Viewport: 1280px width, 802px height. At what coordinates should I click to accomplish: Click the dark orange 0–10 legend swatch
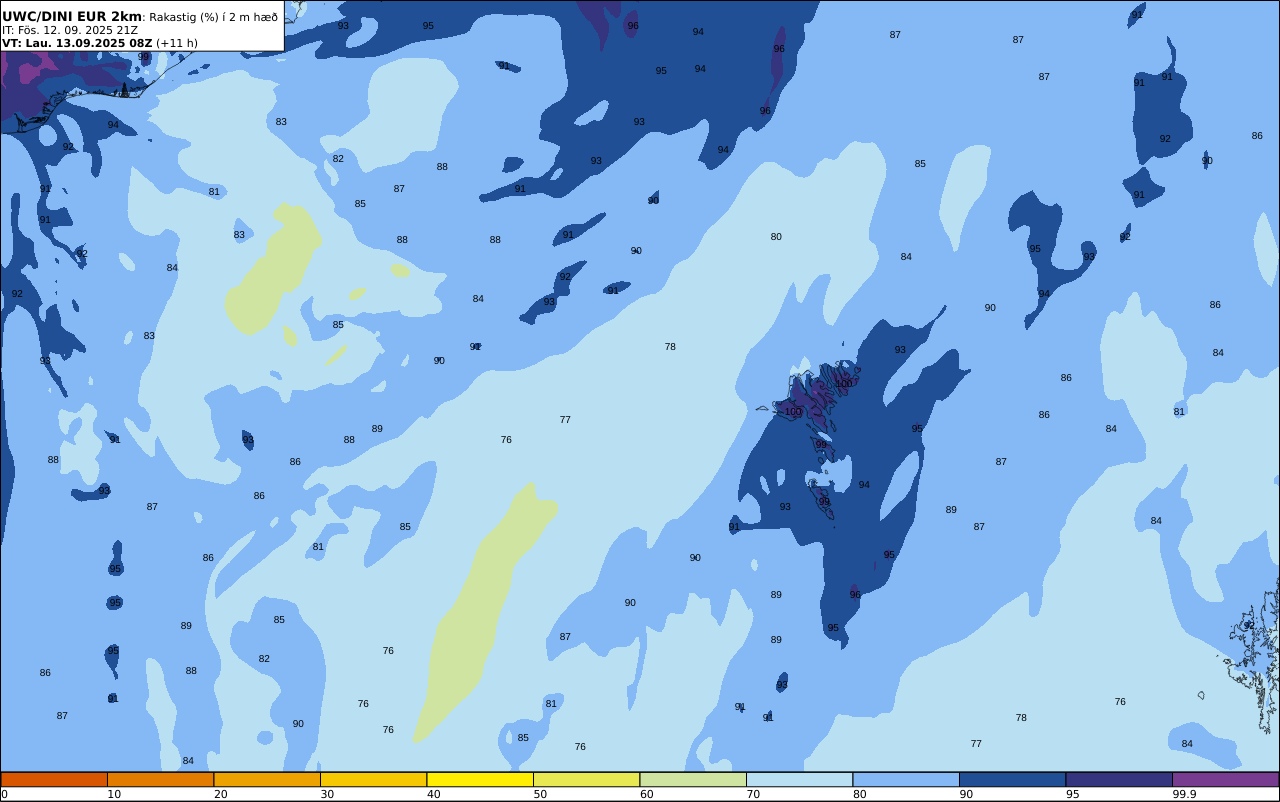point(54,779)
